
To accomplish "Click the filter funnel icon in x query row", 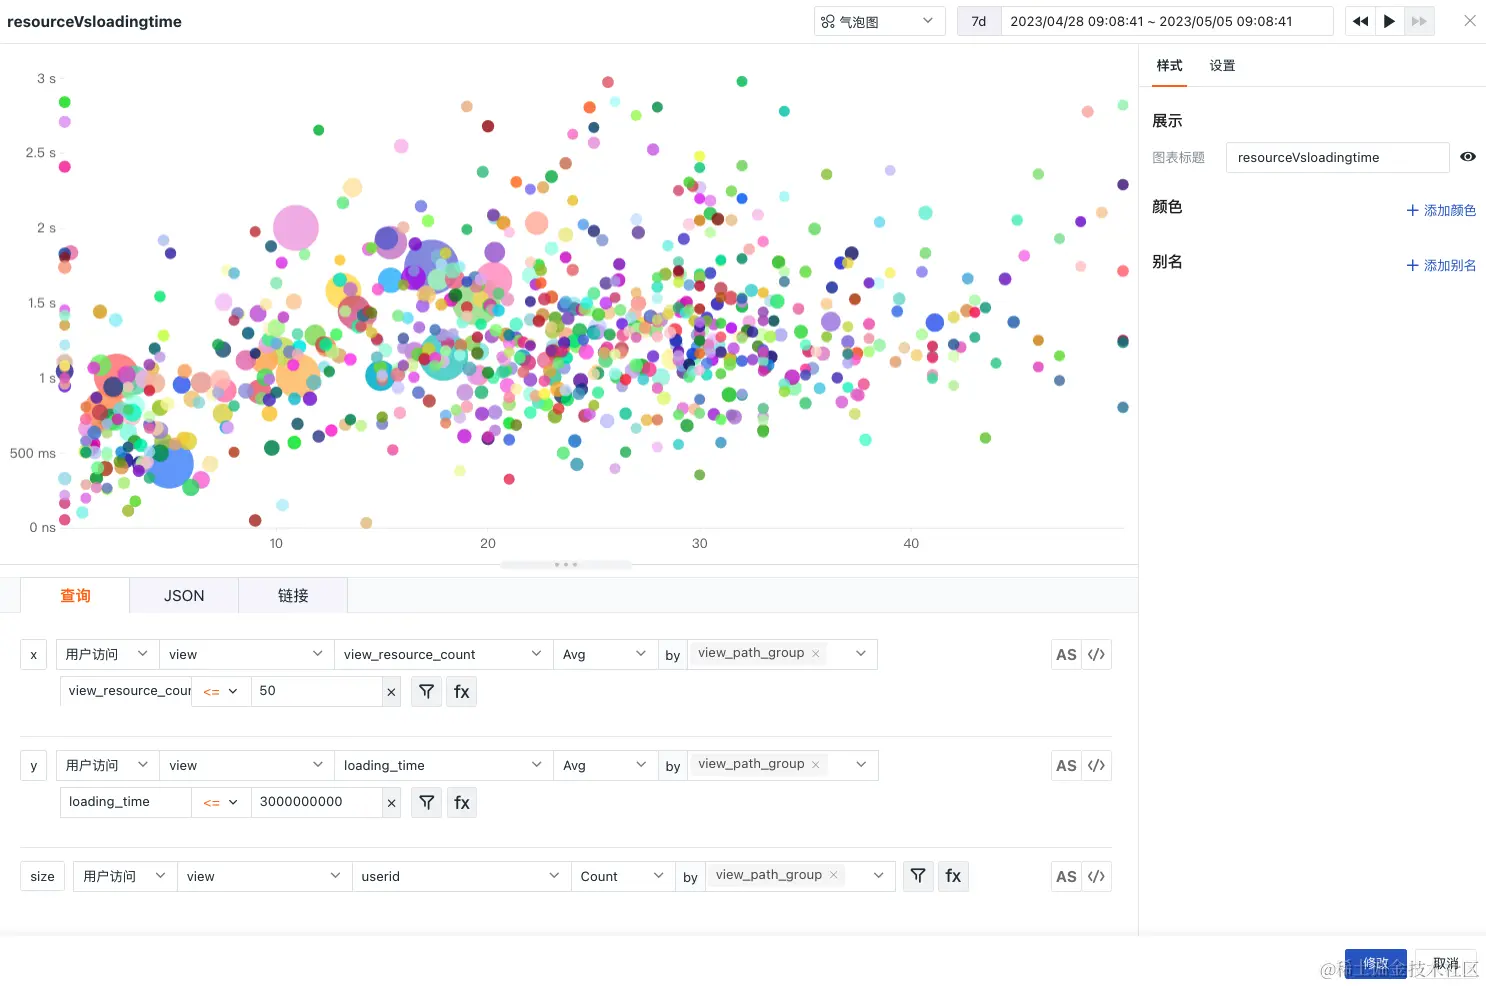I will tap(427, 691).
